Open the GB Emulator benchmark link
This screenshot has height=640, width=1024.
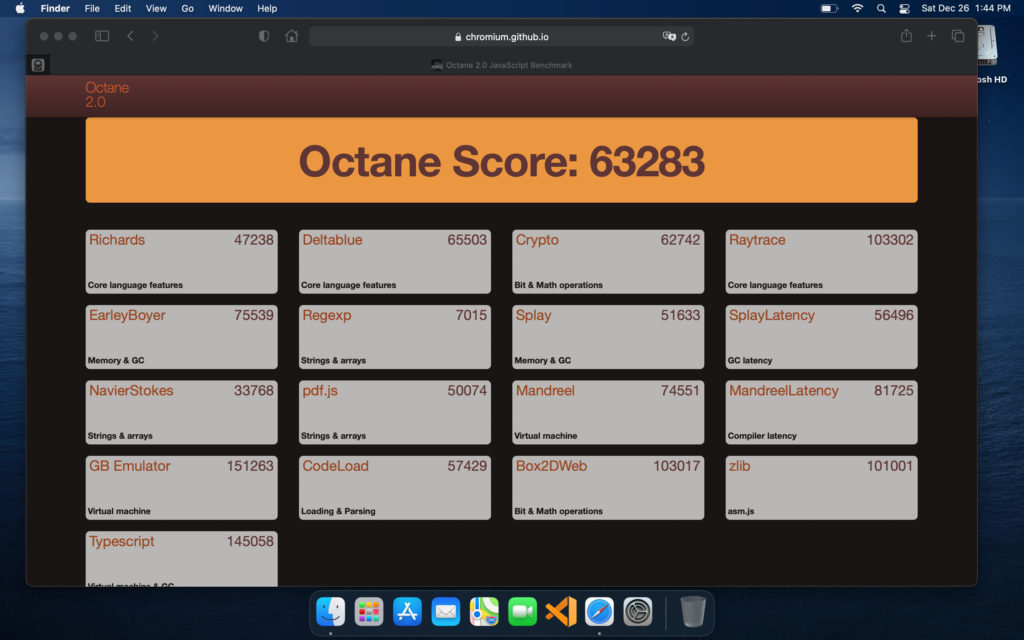(x=130, y=466)
